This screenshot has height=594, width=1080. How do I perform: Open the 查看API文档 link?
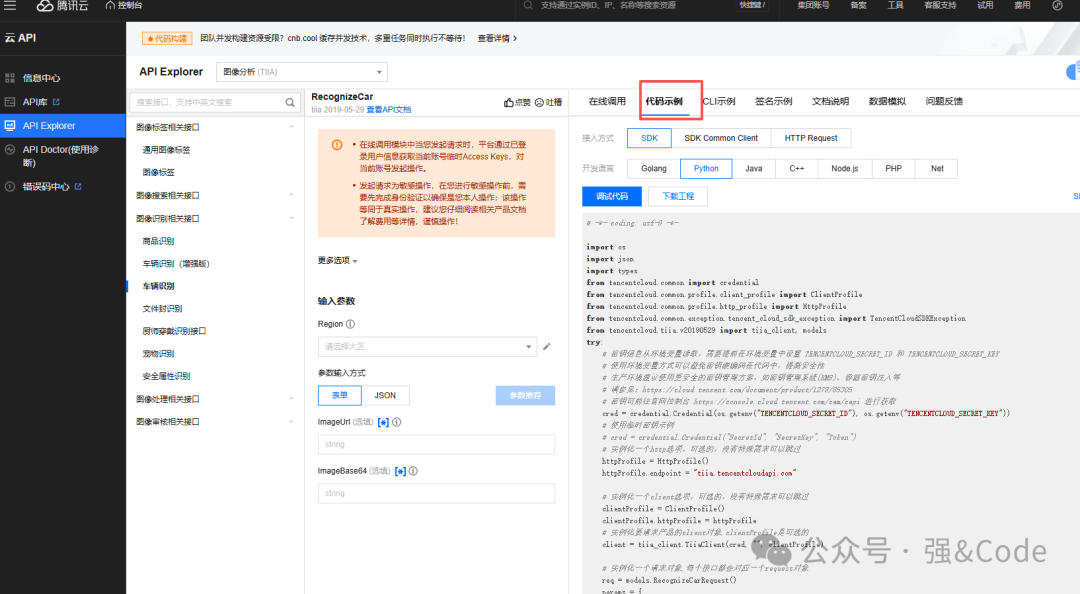pos(388,110)
